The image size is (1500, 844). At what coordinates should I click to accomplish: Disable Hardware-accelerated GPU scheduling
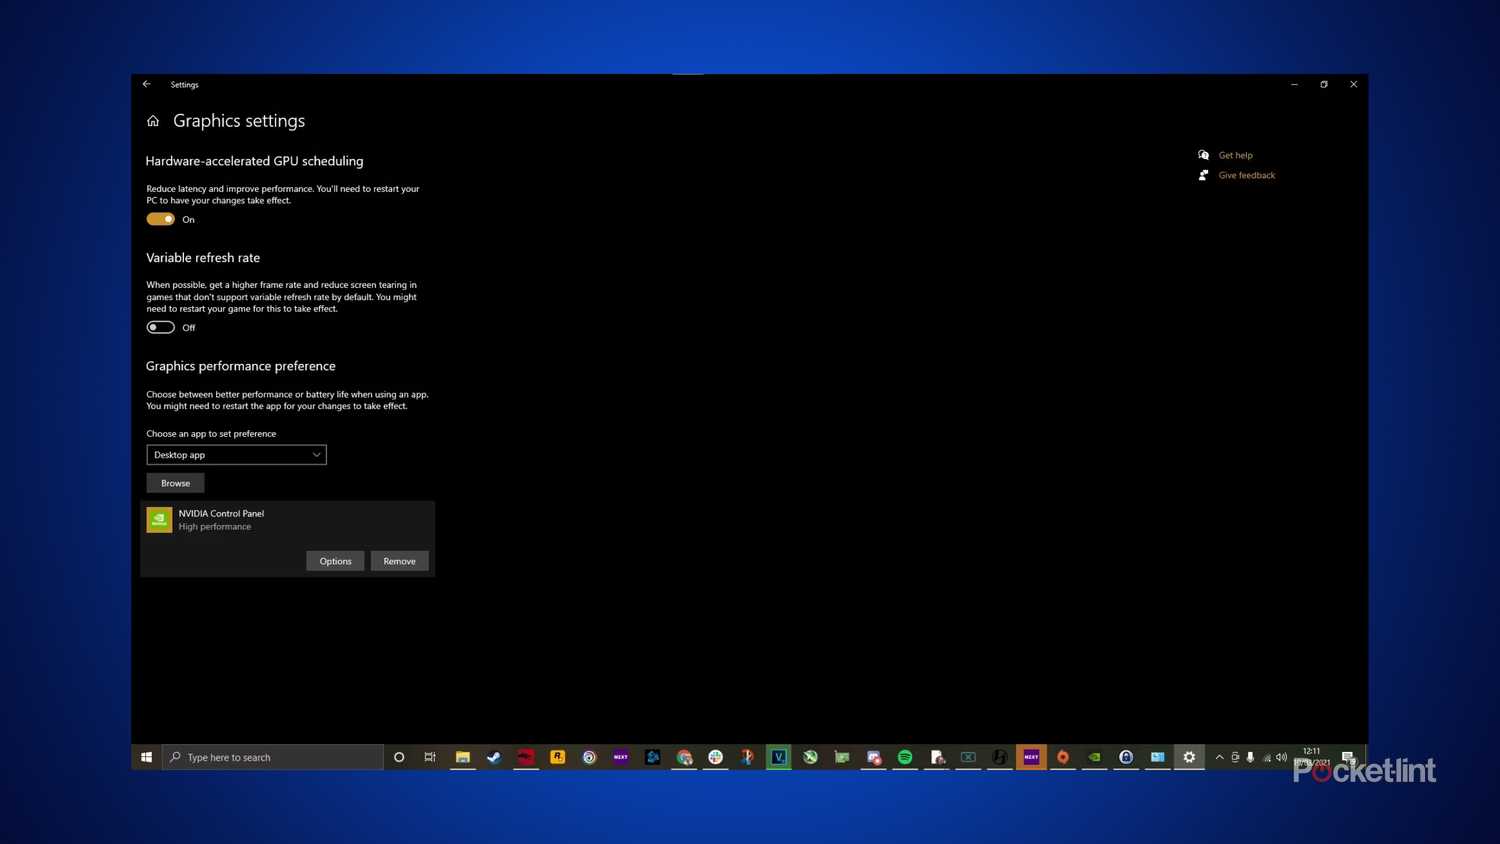(x=160, y=219)
